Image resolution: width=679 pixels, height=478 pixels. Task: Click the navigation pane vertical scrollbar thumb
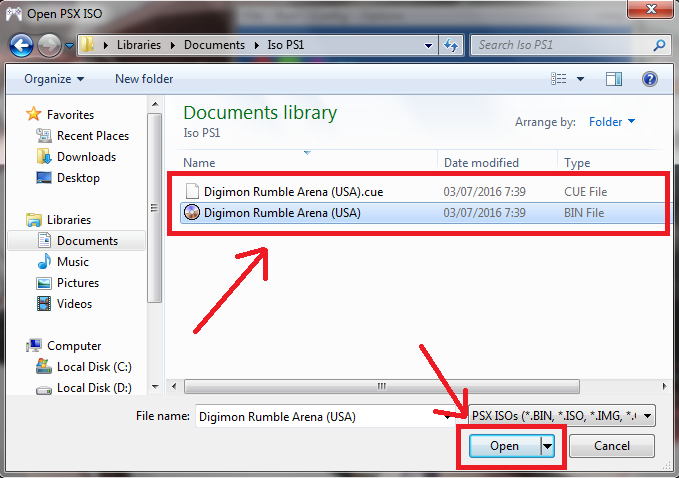click(155, 208)
